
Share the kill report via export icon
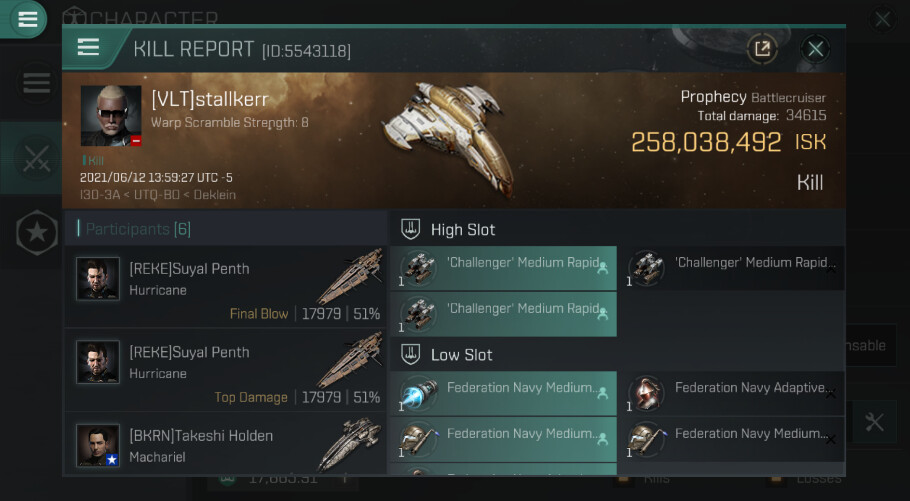tap(762, 48)
